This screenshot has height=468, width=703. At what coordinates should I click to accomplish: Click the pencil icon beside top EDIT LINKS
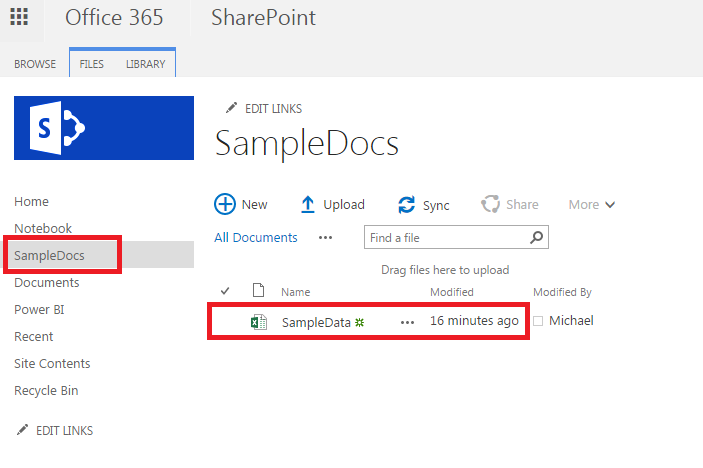[231, 108]
